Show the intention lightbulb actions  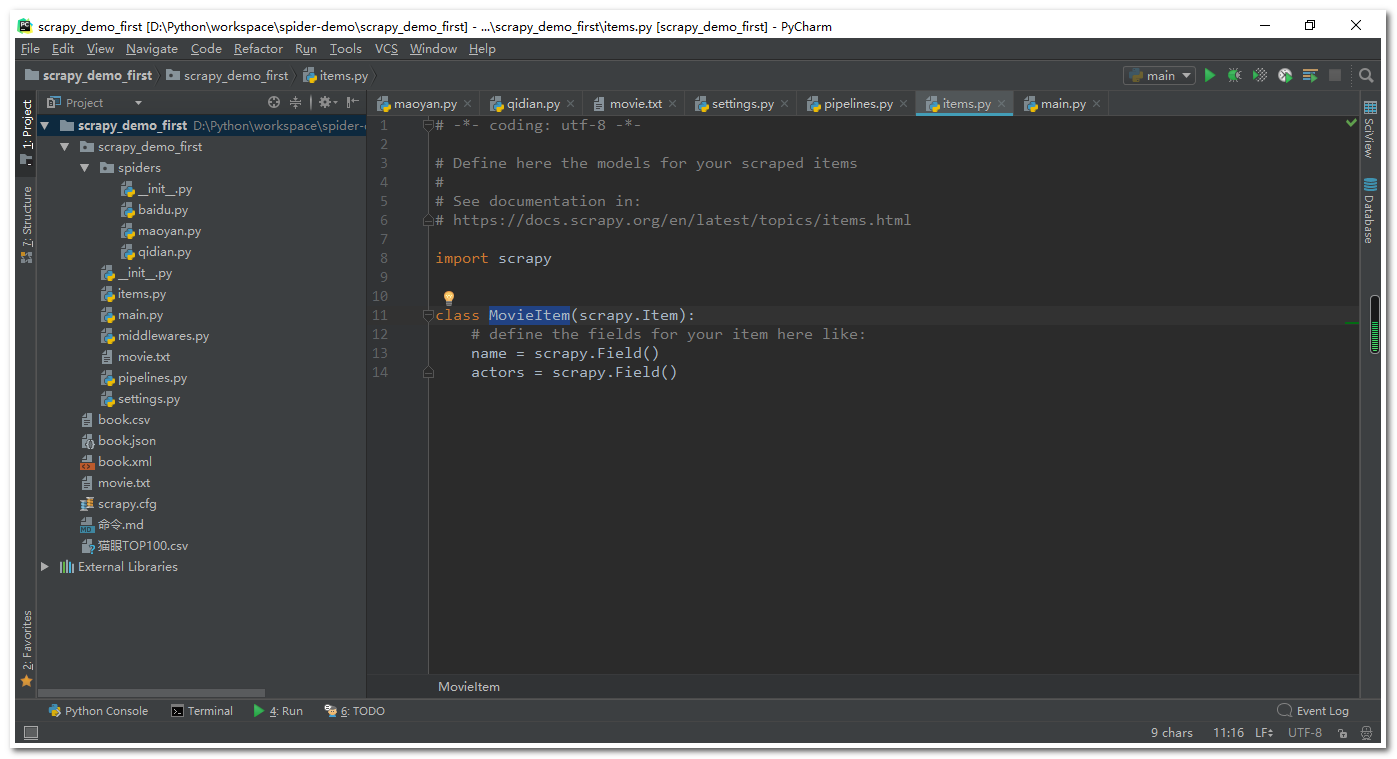[449, 297]
